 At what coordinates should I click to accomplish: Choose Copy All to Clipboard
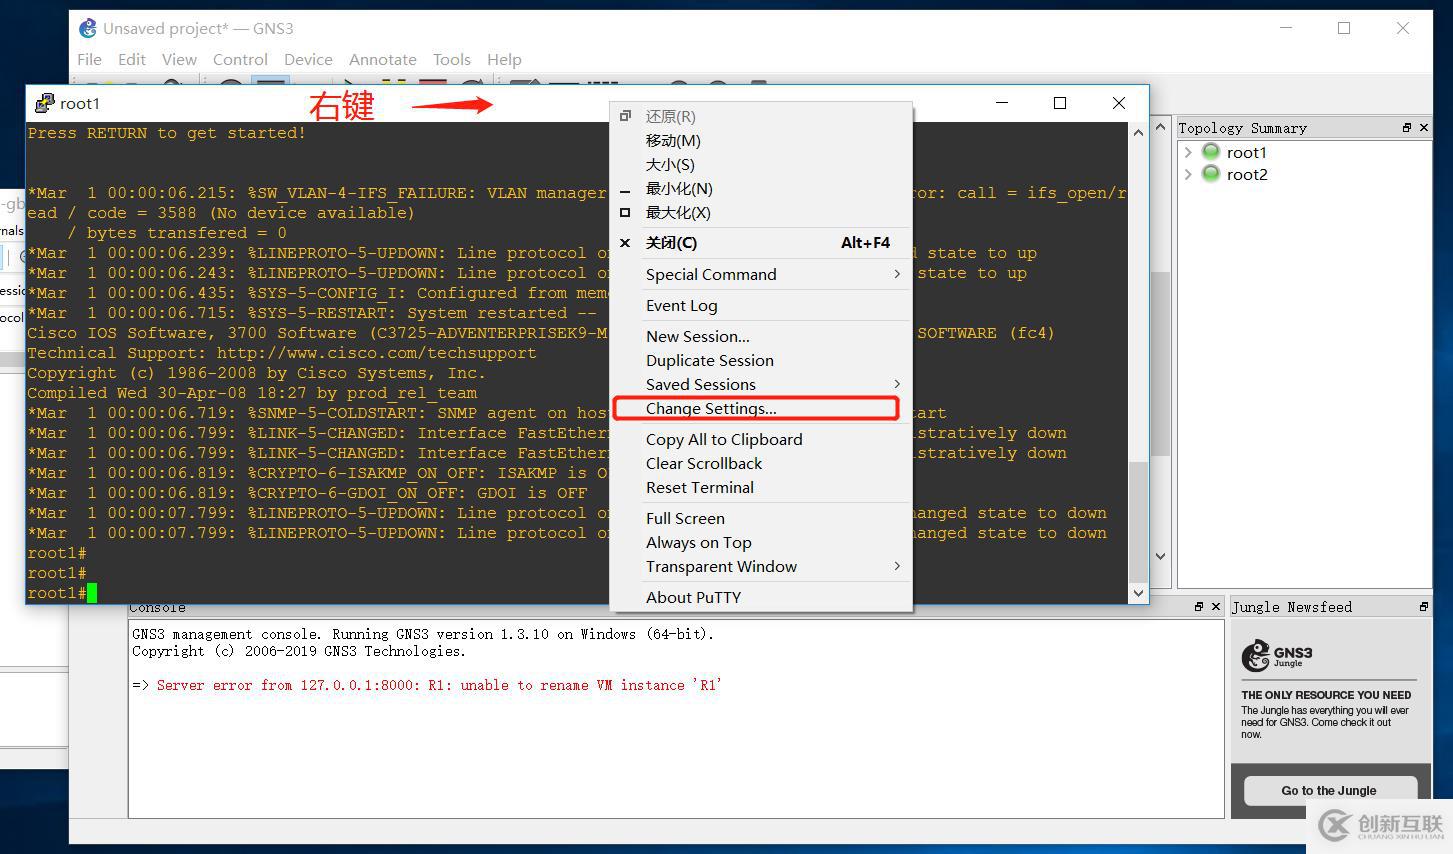(761, 439)
